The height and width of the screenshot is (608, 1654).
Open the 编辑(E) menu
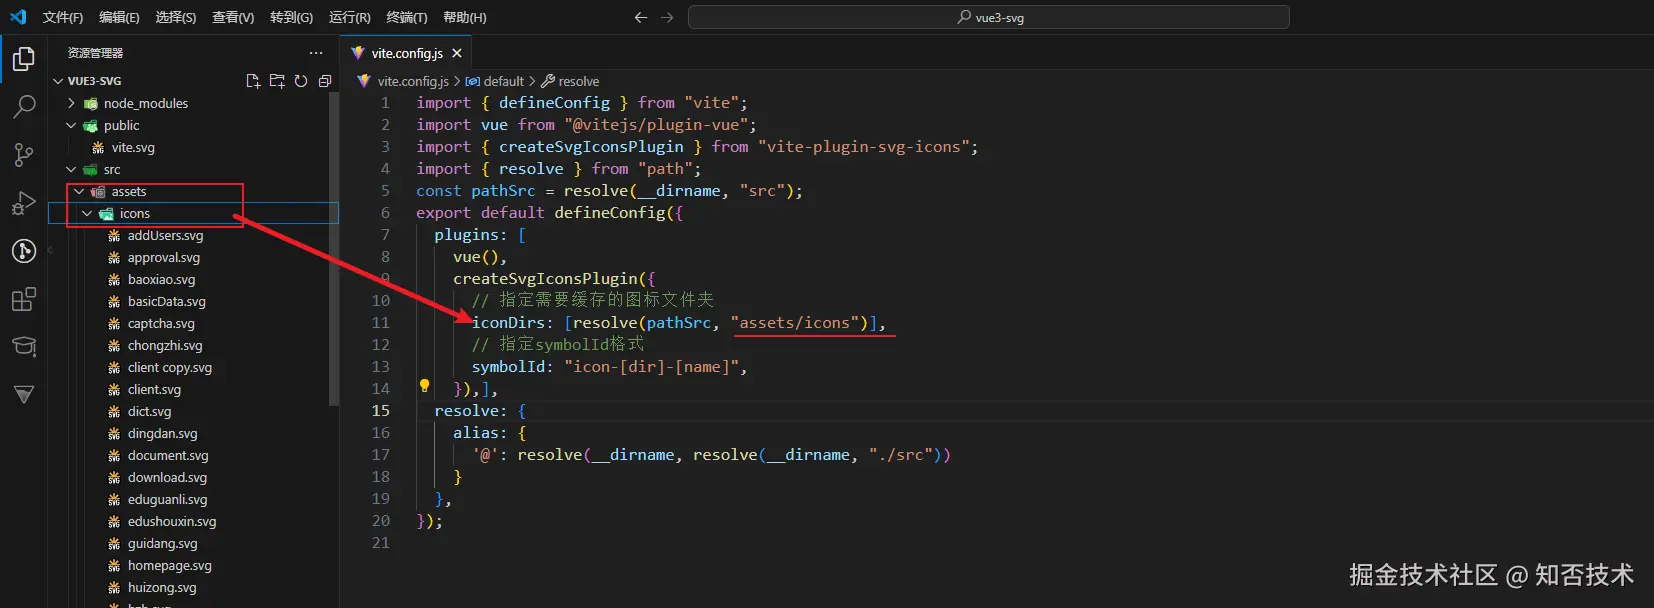(x=119, y=17)
